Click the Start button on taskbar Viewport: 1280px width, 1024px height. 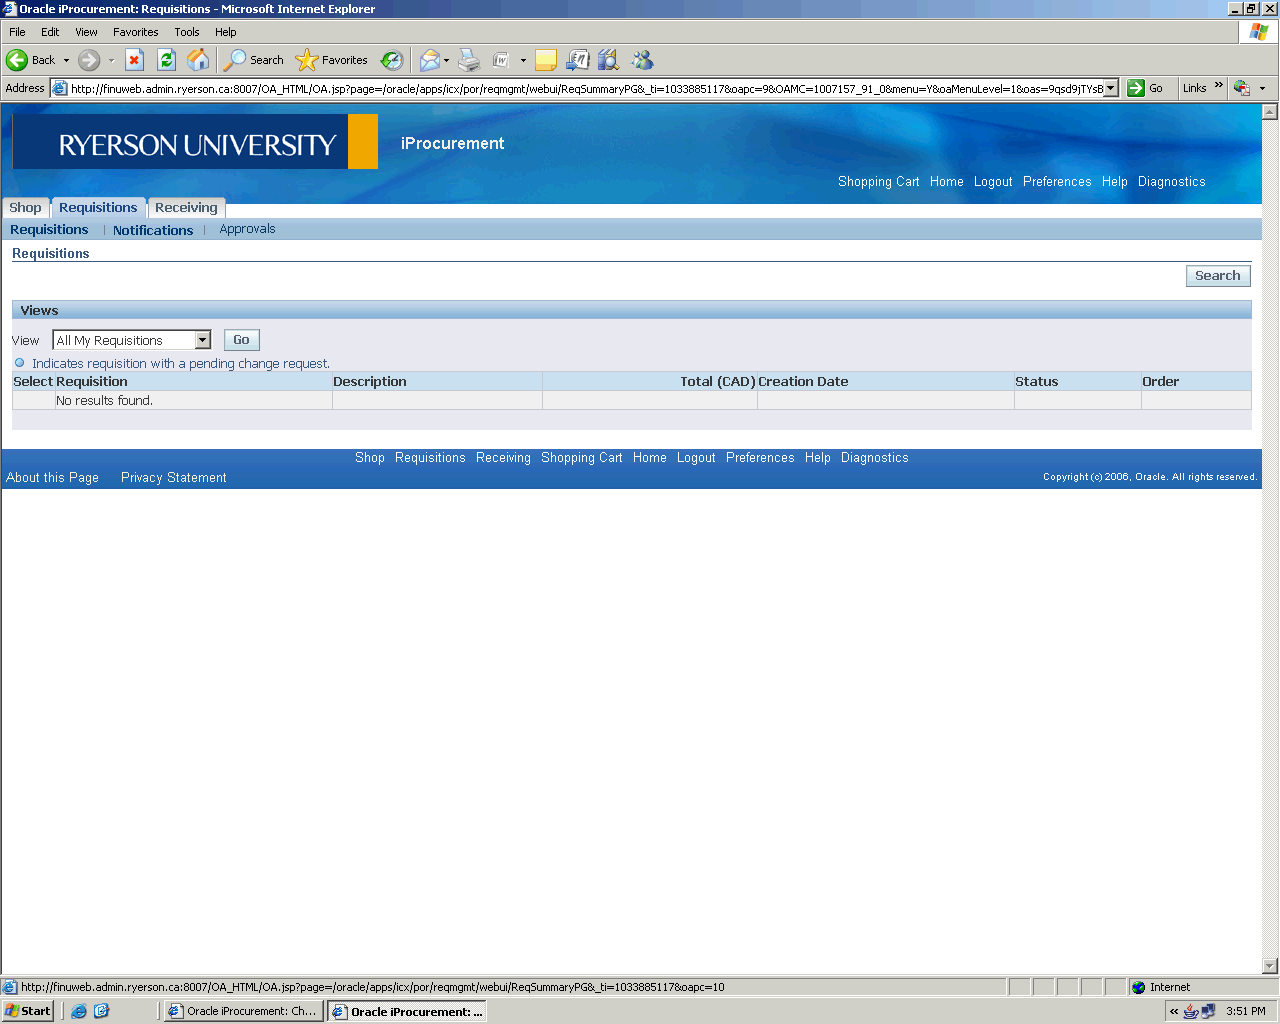[28, 1011]
